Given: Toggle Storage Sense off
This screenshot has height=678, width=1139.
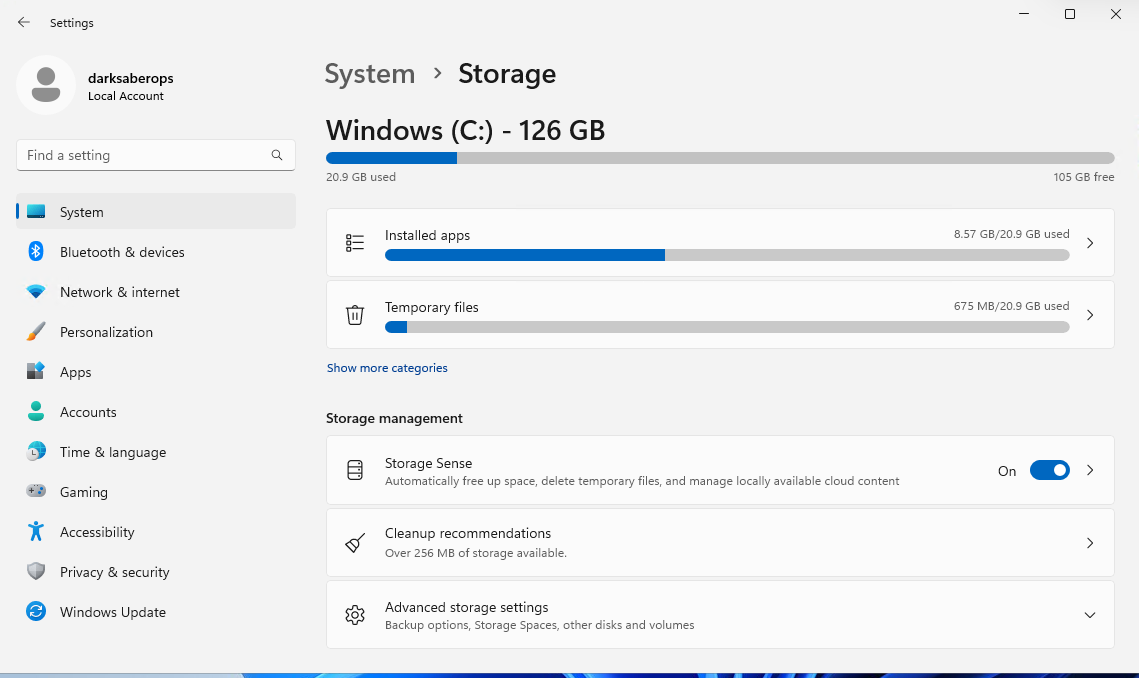Looking at the screenshot, I should [1049, 470].
